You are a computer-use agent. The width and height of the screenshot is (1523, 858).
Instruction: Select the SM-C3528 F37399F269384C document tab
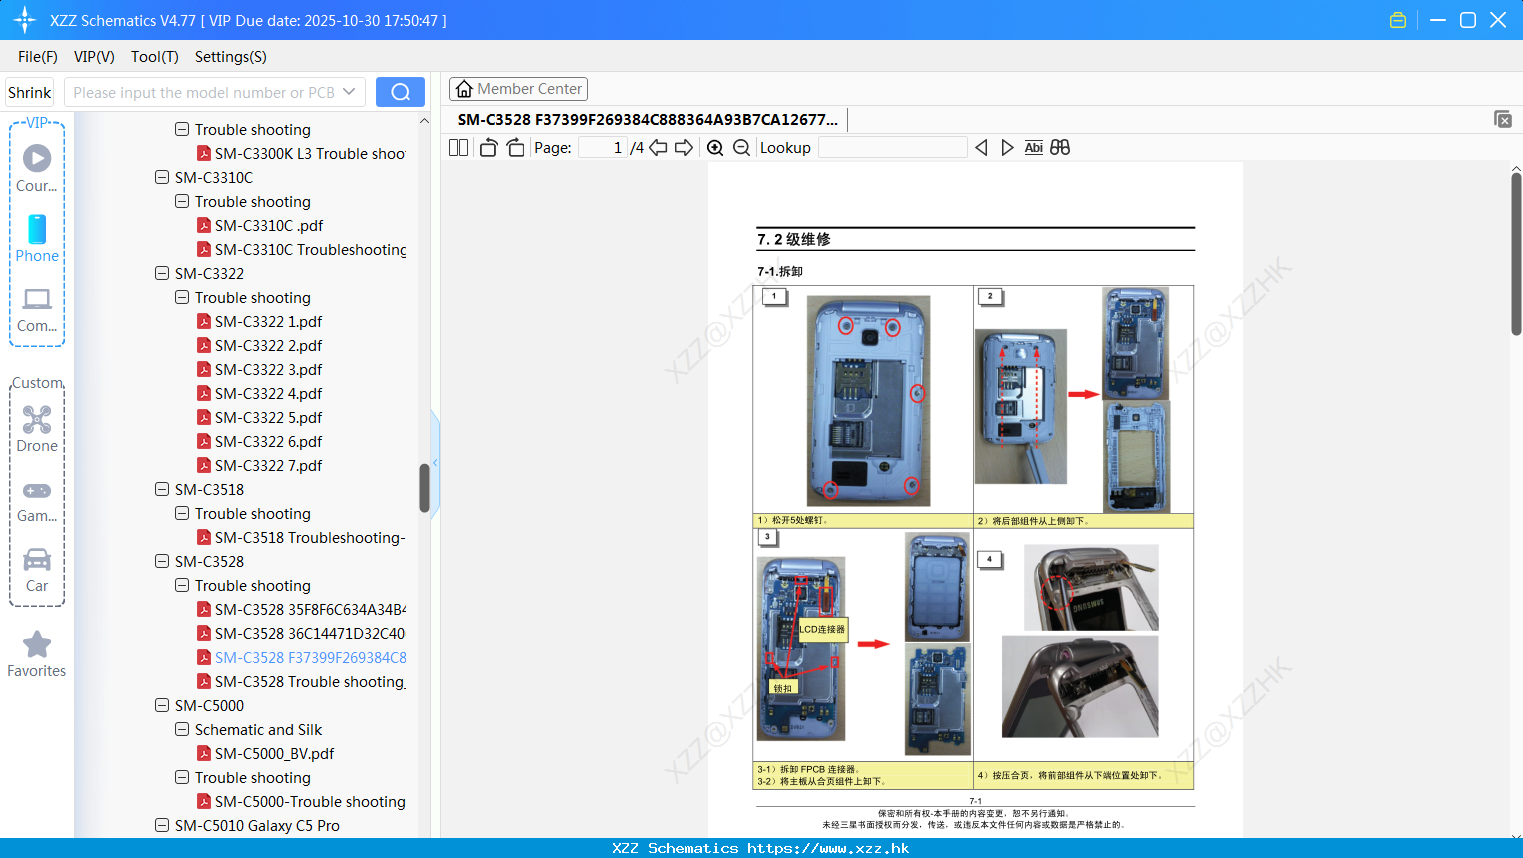pyautogui.click(x=648, y=119)
